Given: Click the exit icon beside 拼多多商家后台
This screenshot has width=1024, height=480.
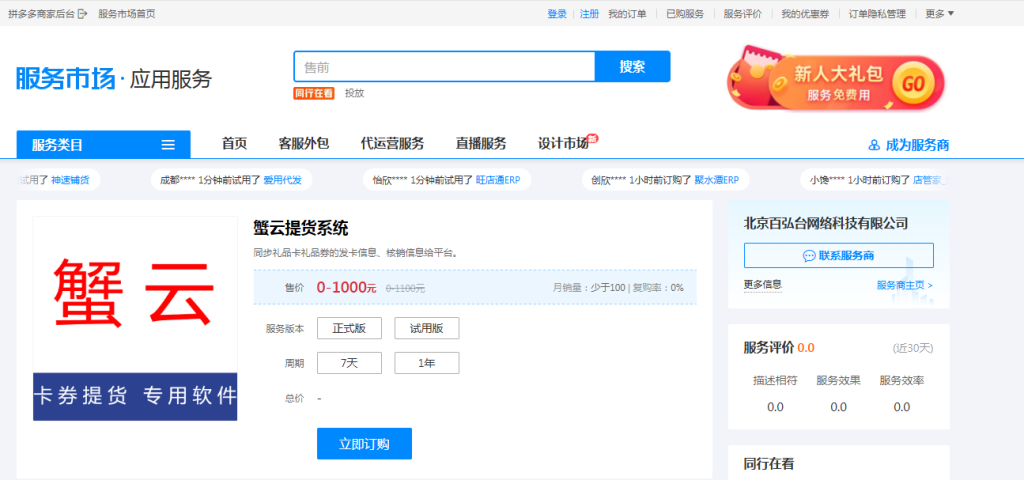Looking at the screenshot, I should tap(82, 14).
